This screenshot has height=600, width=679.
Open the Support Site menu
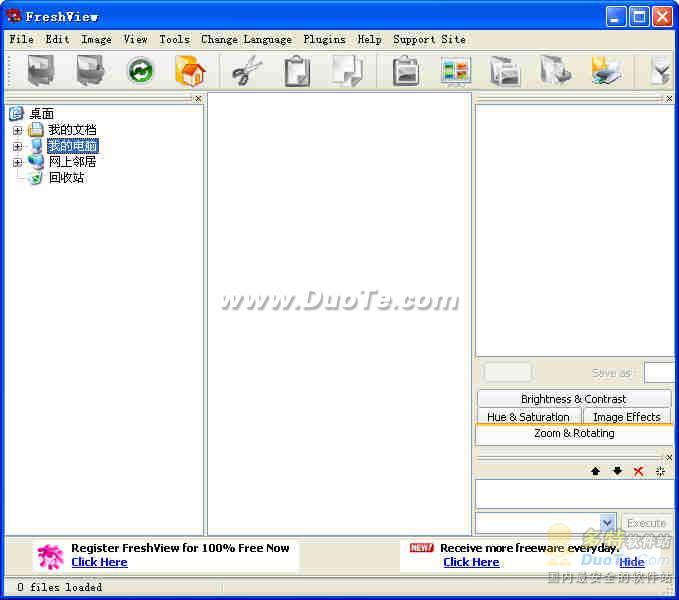[429, 39]
